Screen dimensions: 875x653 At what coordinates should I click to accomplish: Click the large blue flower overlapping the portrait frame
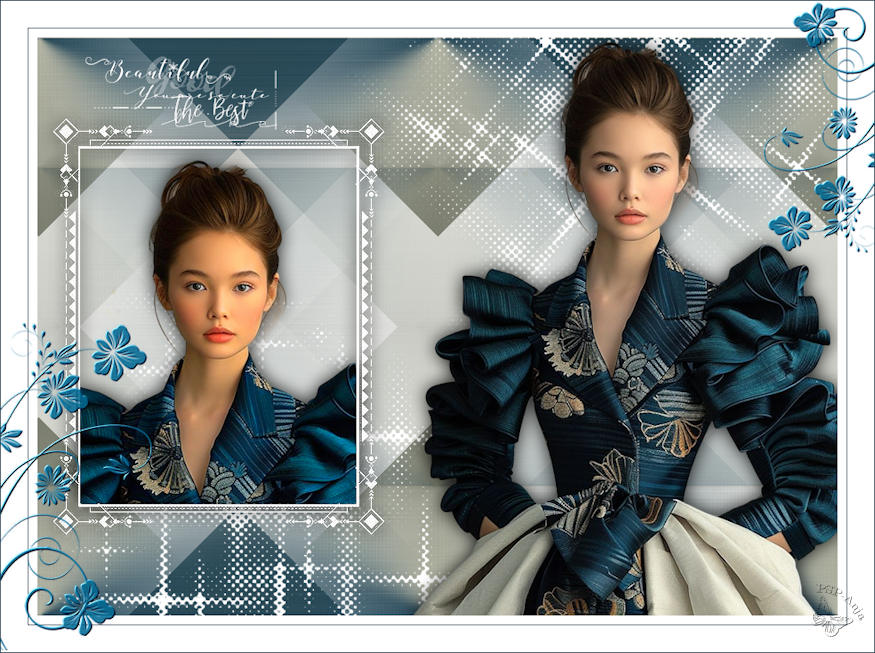pos(118,351)
